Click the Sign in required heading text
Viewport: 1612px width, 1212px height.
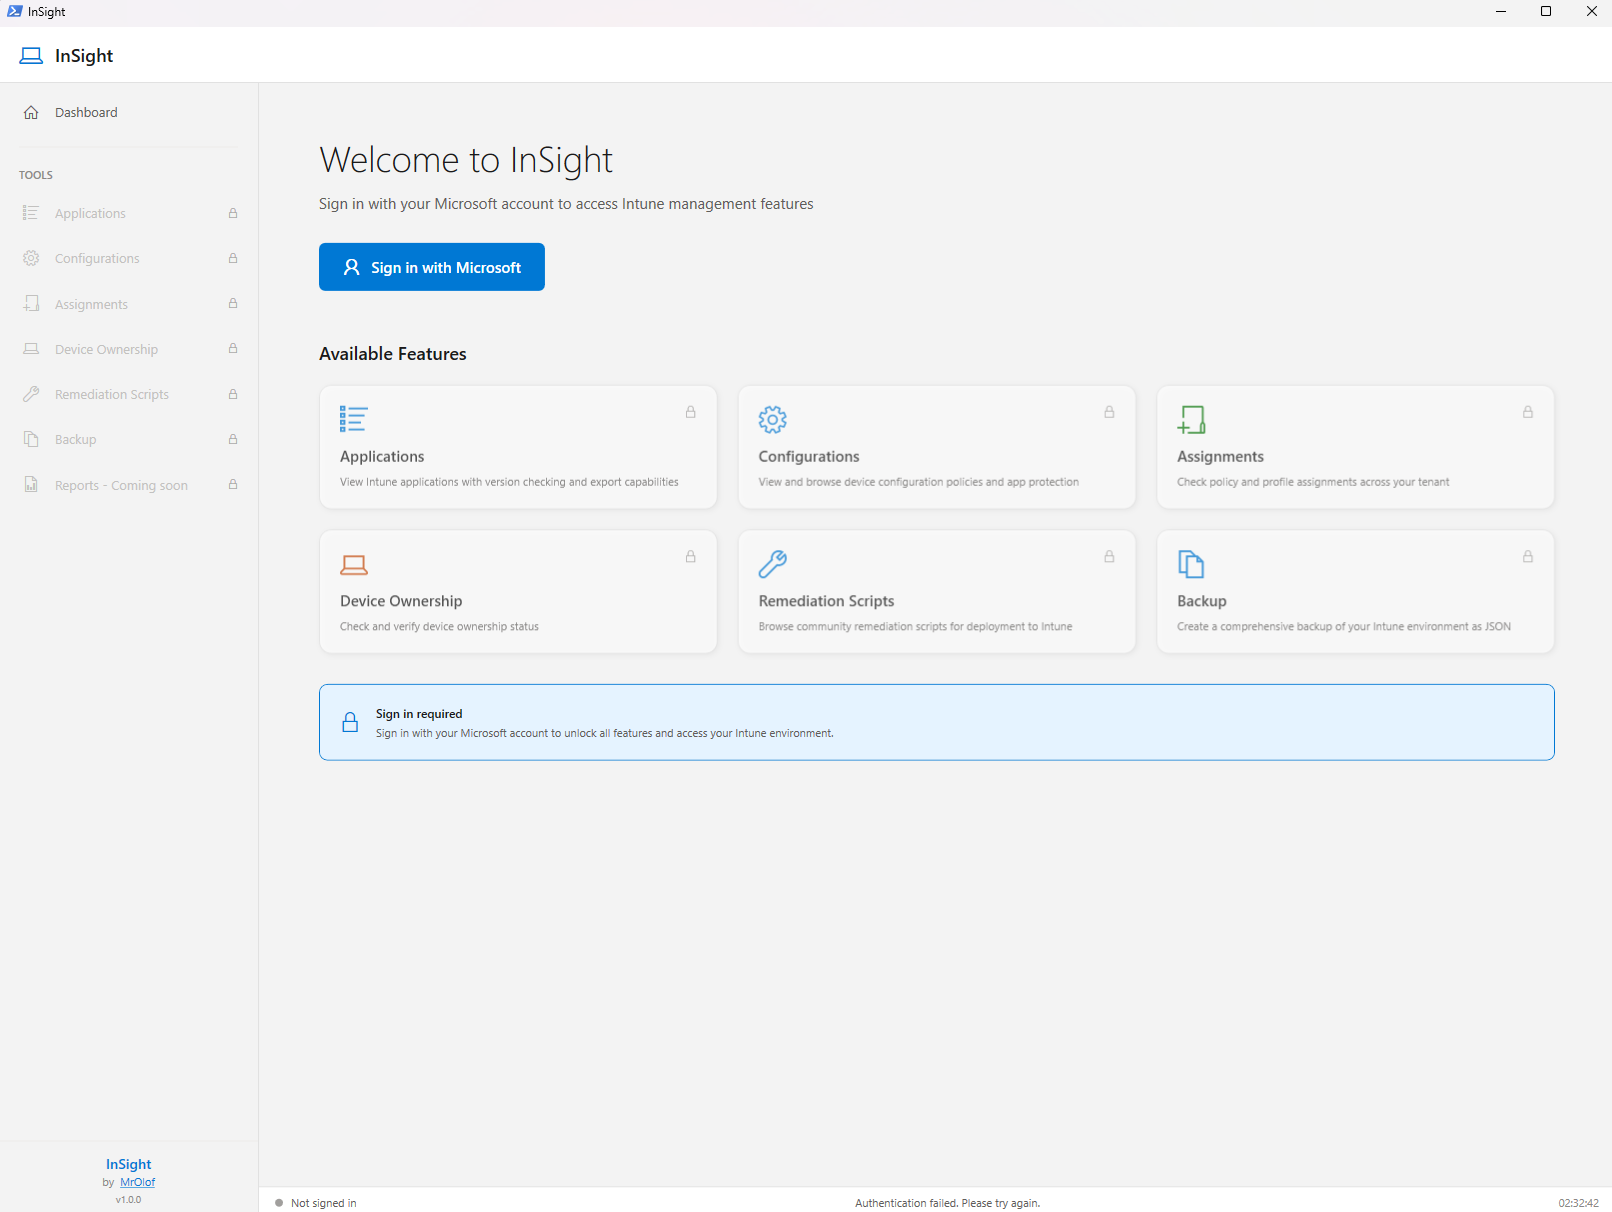[419, 714]
